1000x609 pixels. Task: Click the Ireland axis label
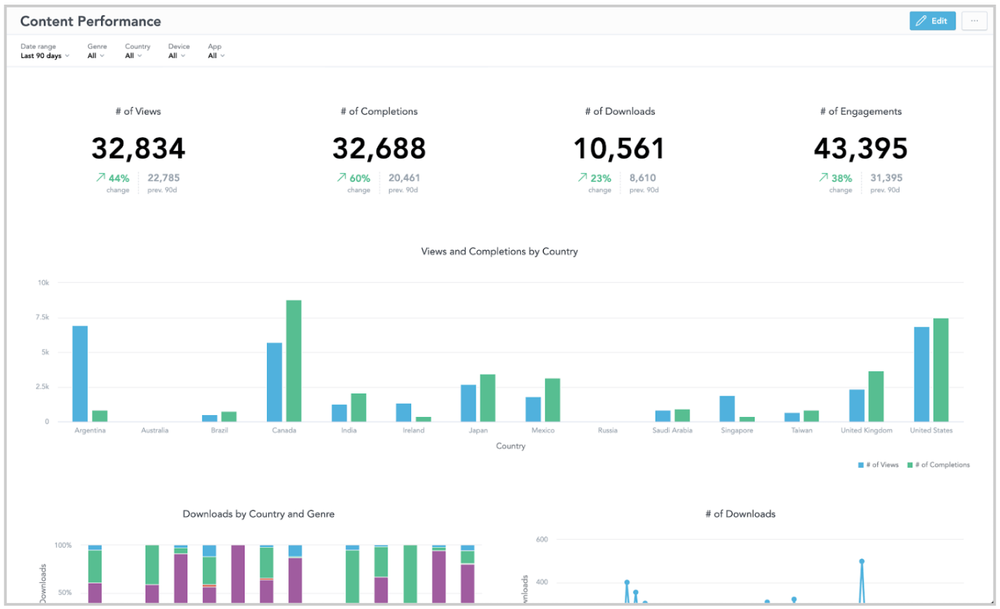413,430
